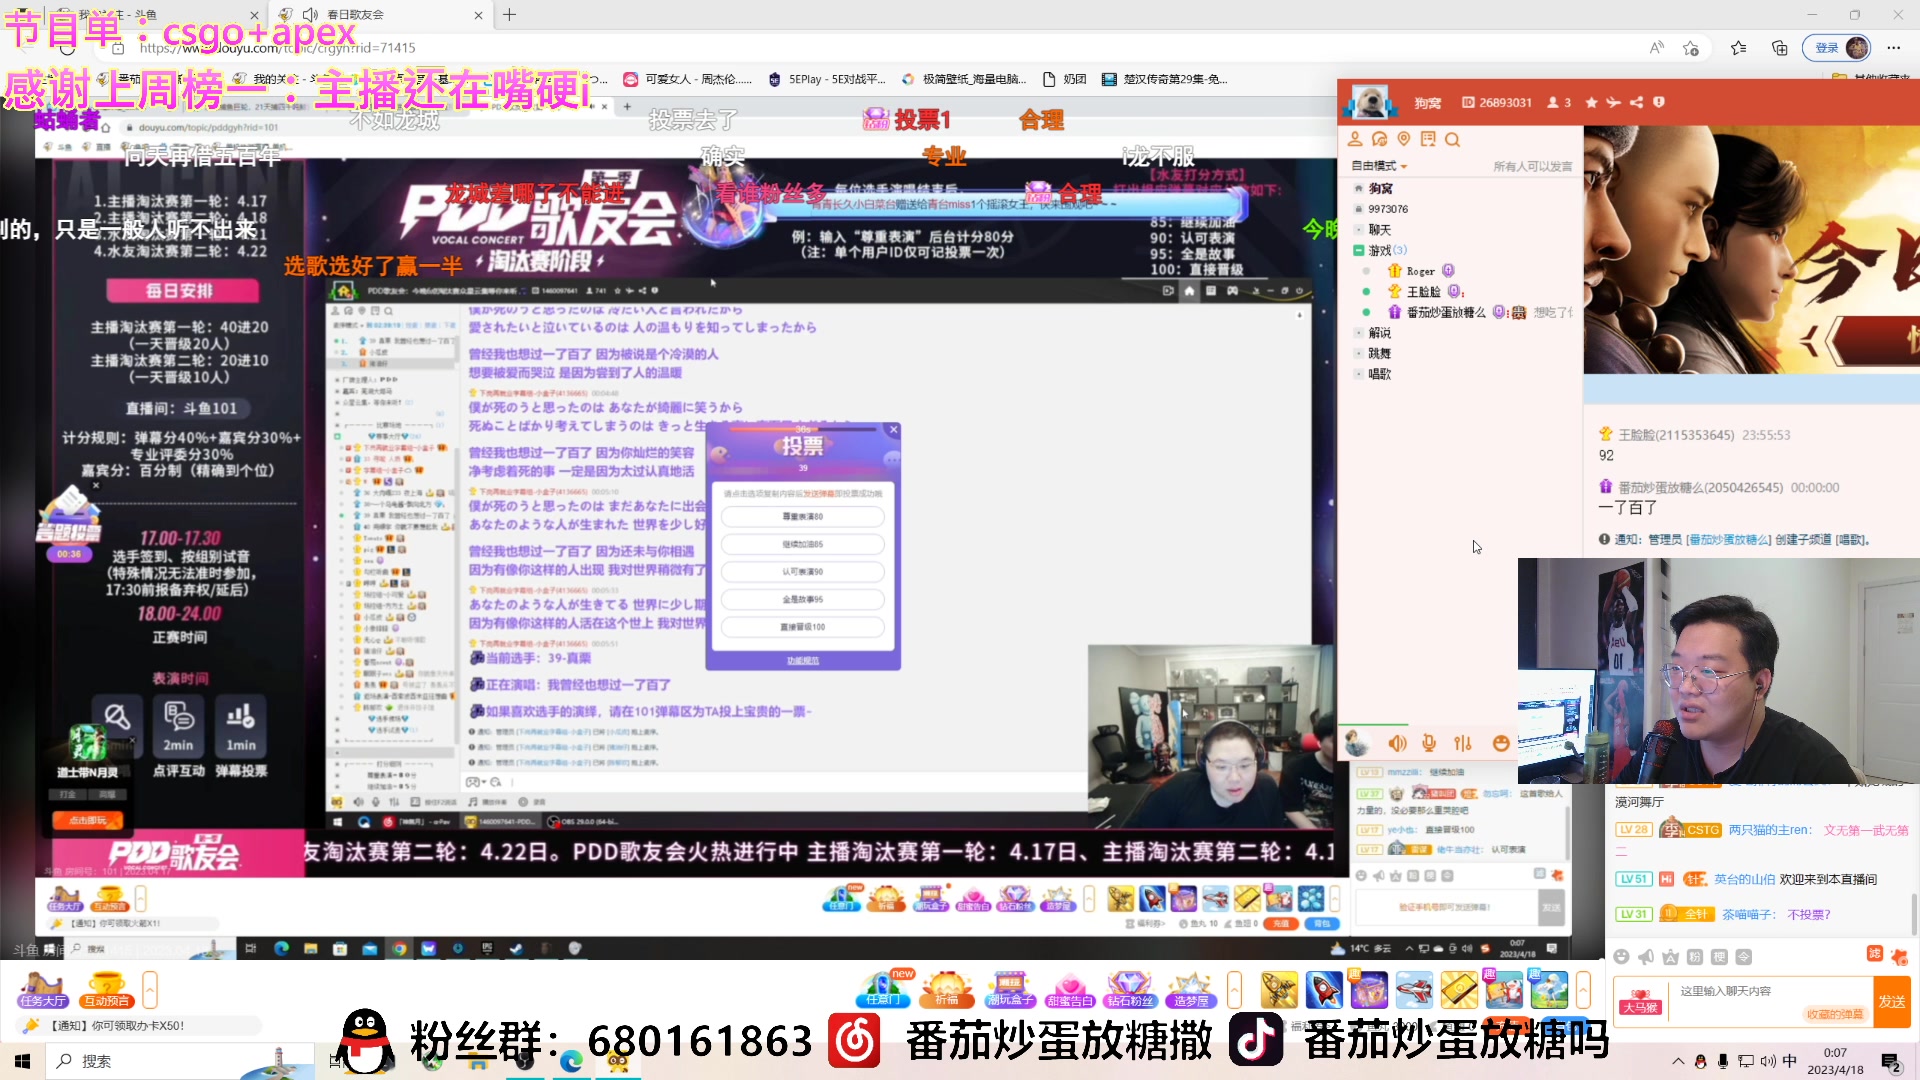This screenshot has height=1080, width=1920.
Task: Collapse the 游戏 (3) channel group
Action: pyautogui.click(x=1358, y=250)
